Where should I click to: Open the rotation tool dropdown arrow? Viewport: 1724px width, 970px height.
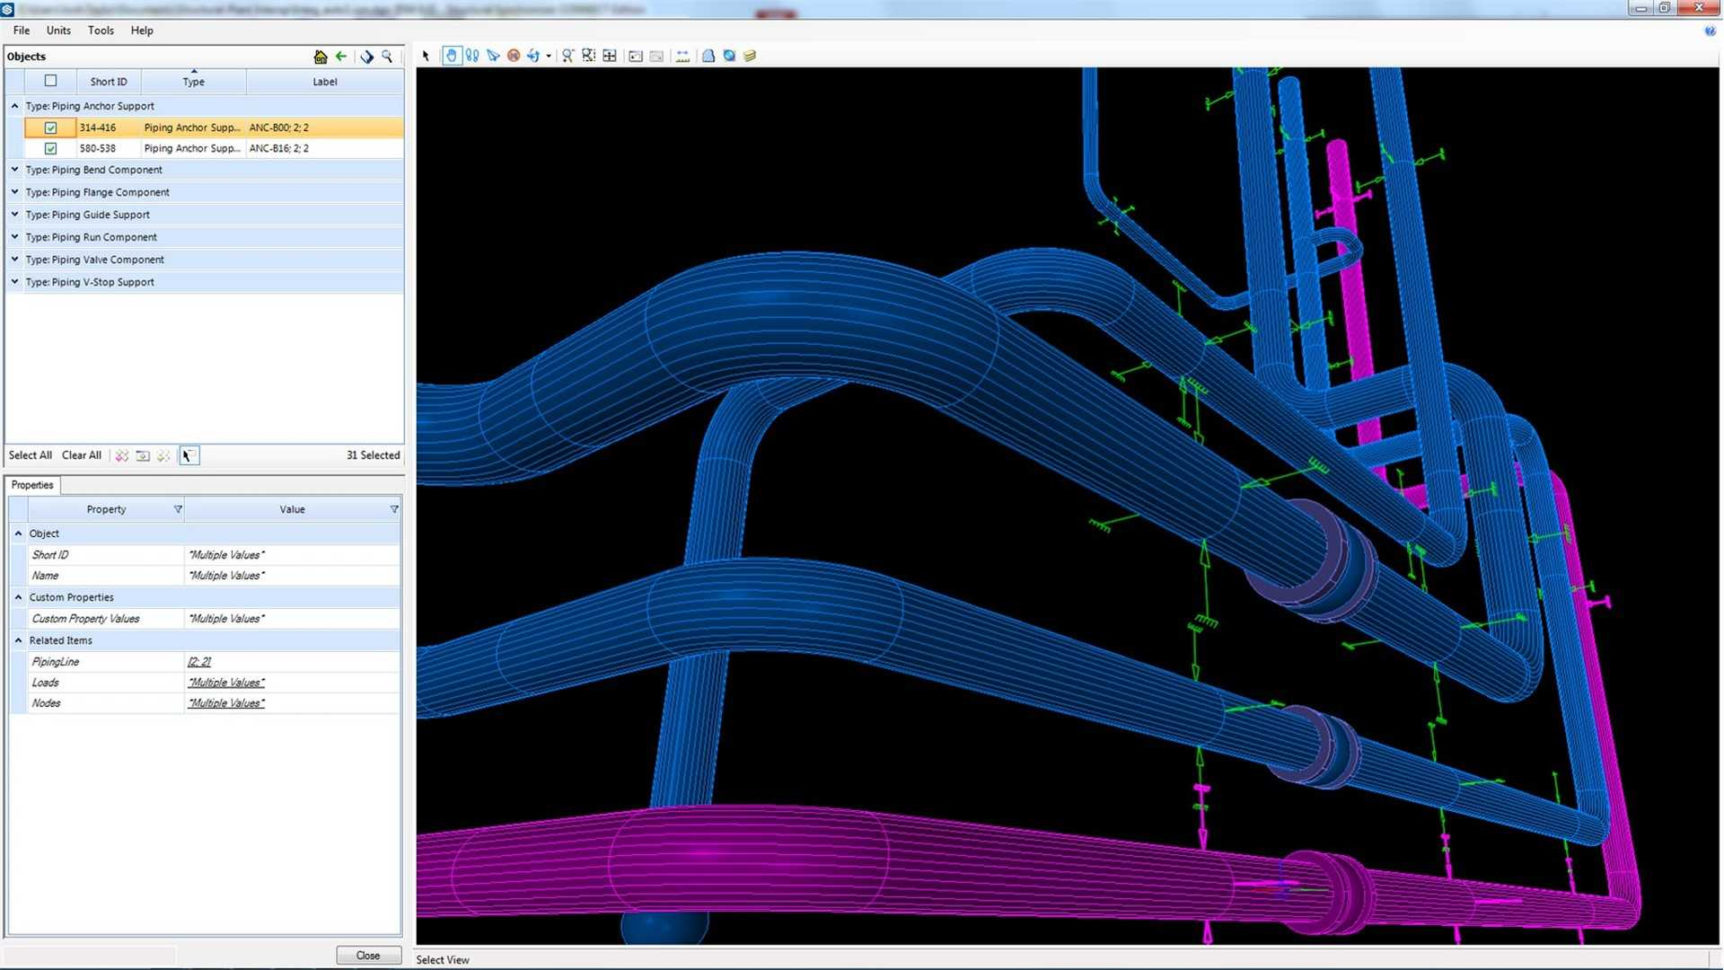(549, 56)
